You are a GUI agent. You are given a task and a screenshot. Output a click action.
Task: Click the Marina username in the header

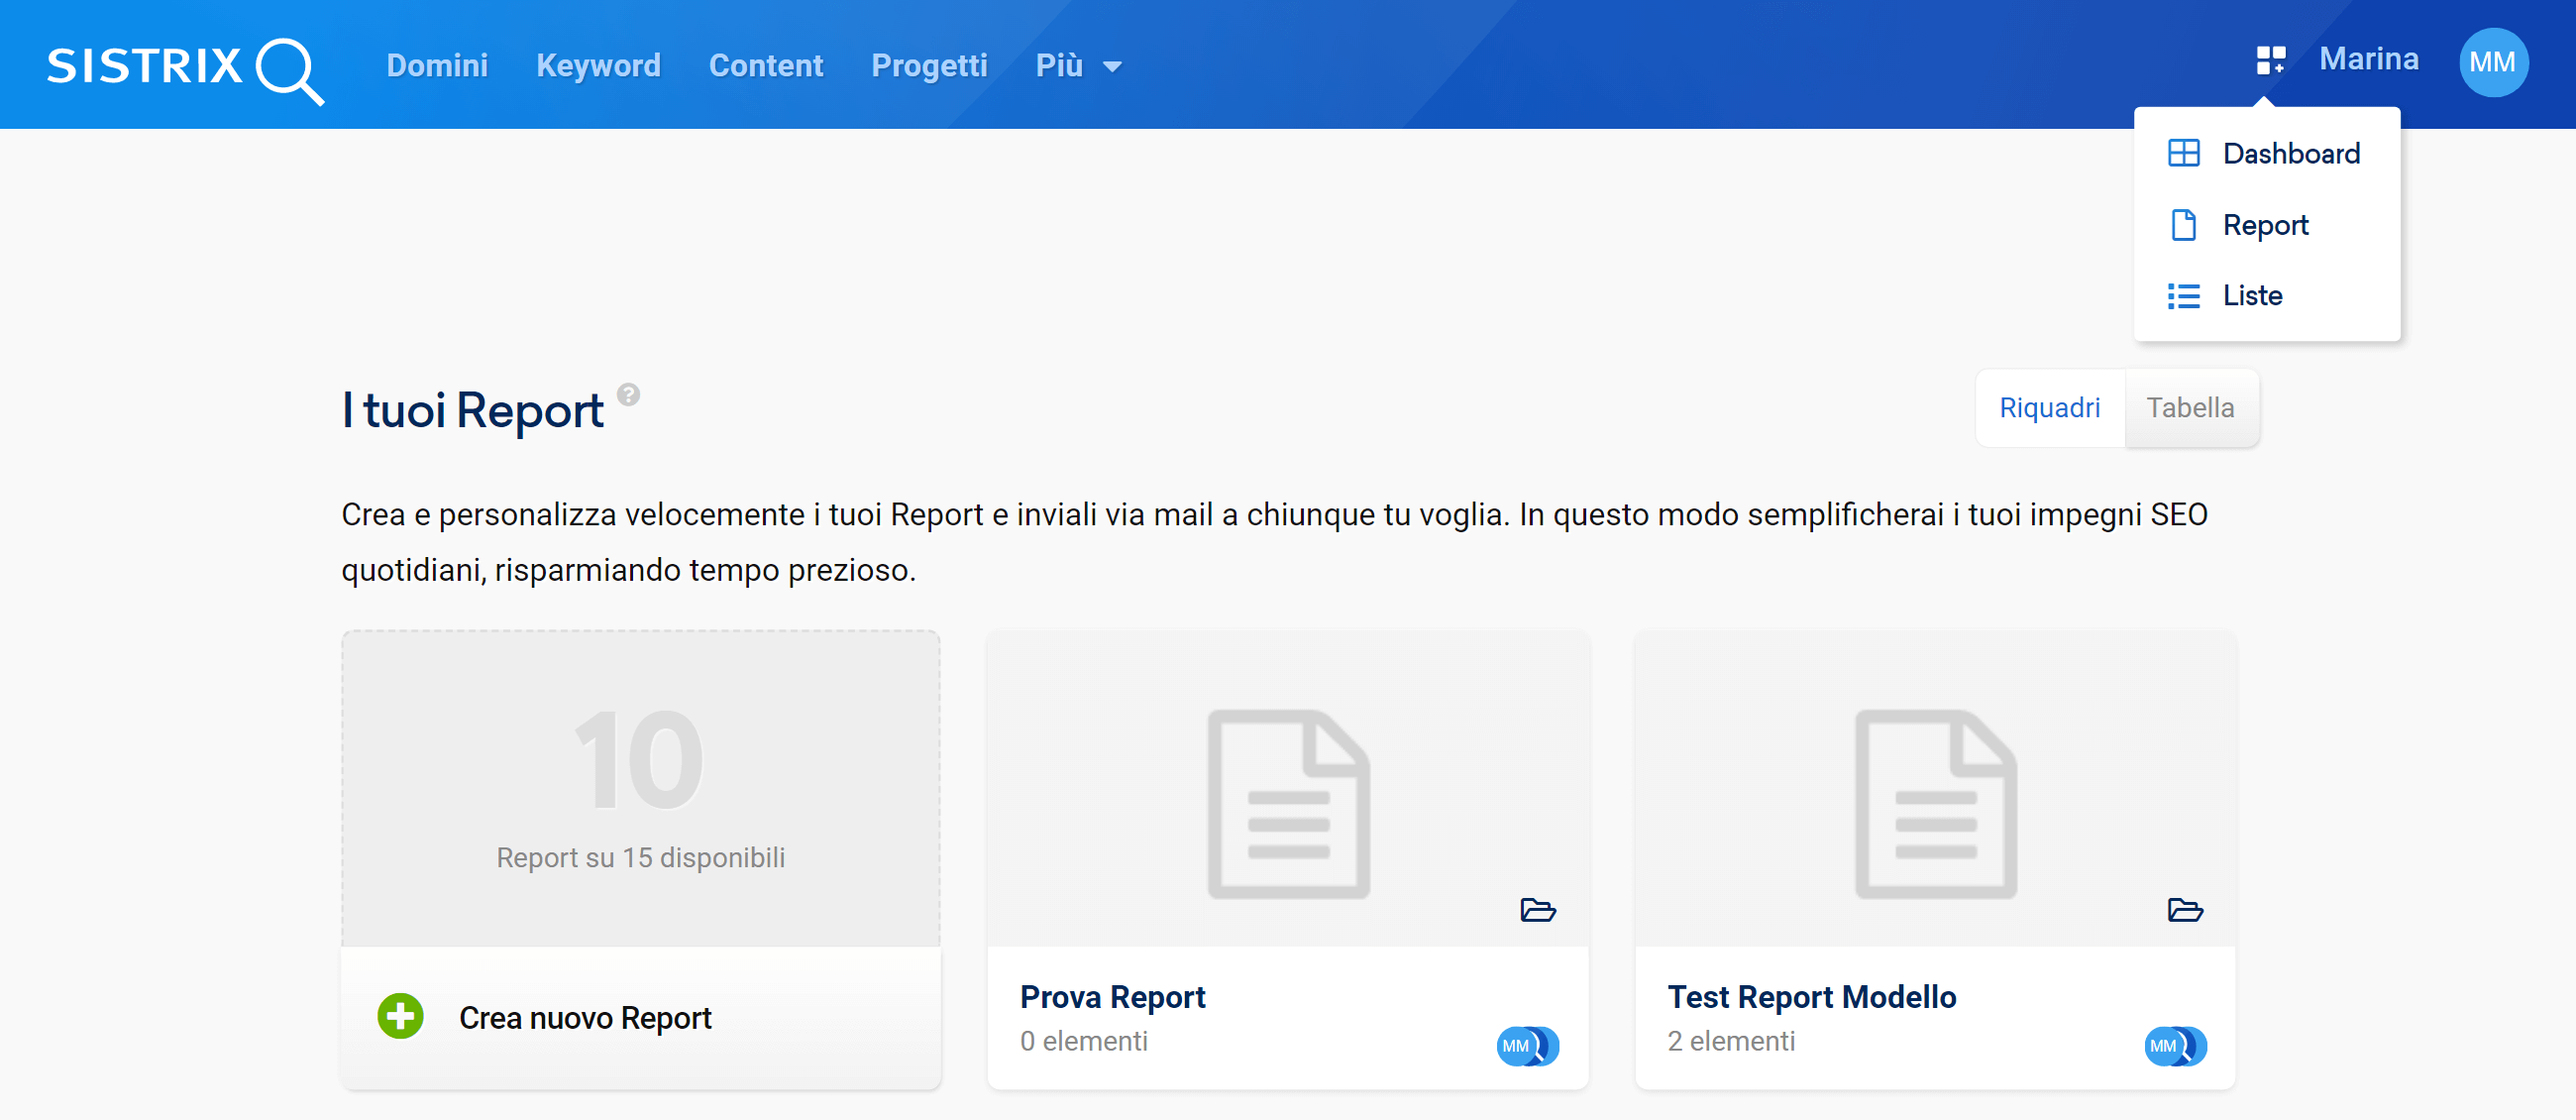[x=2368, y=60]
